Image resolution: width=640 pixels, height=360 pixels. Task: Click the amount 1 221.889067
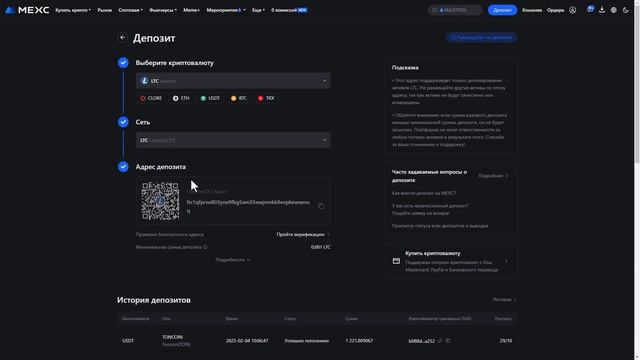359,340
